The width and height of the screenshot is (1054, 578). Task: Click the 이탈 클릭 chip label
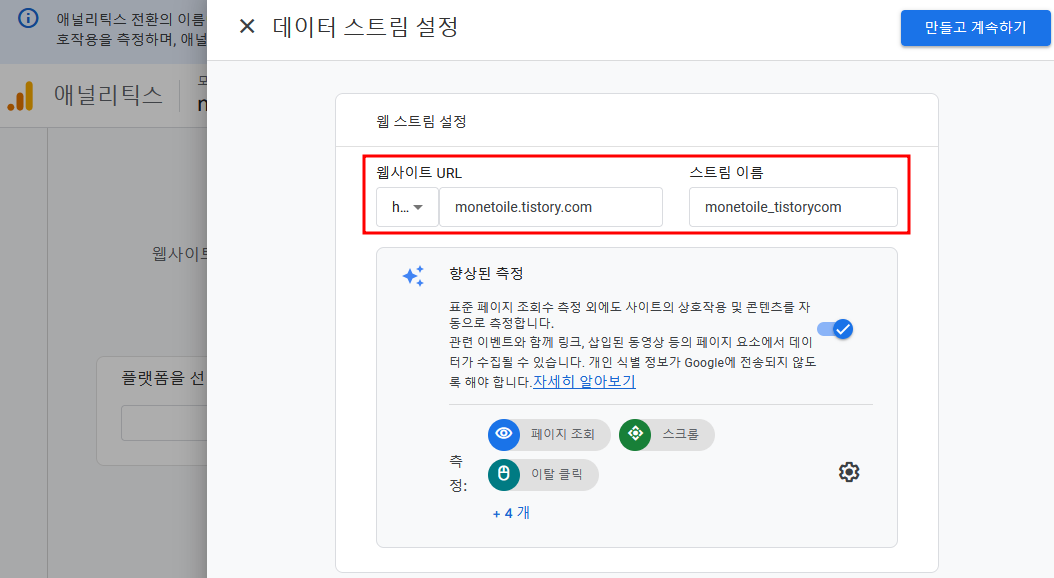pos(557,474)
